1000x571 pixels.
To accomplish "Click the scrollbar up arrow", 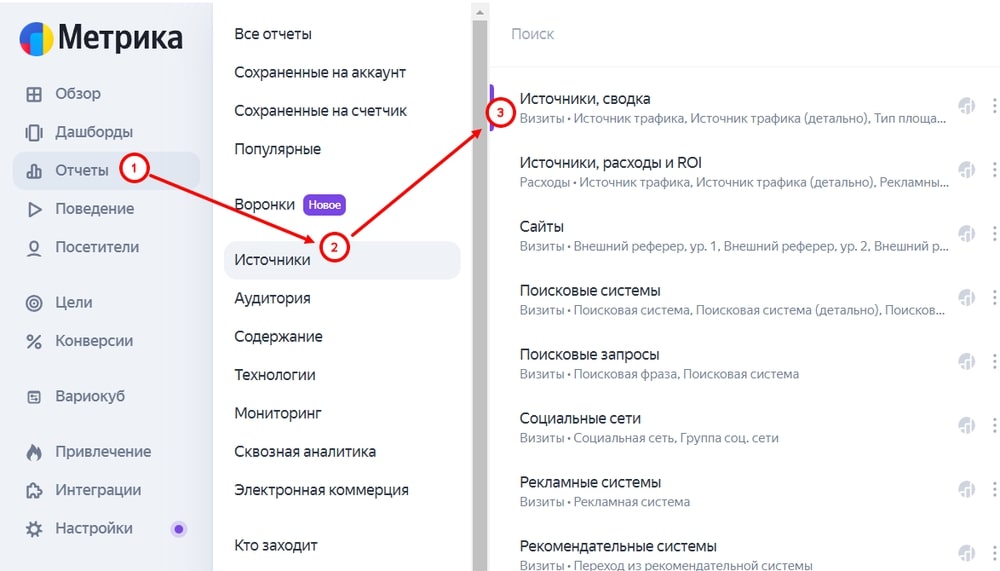I will click(x=480, y=11).
